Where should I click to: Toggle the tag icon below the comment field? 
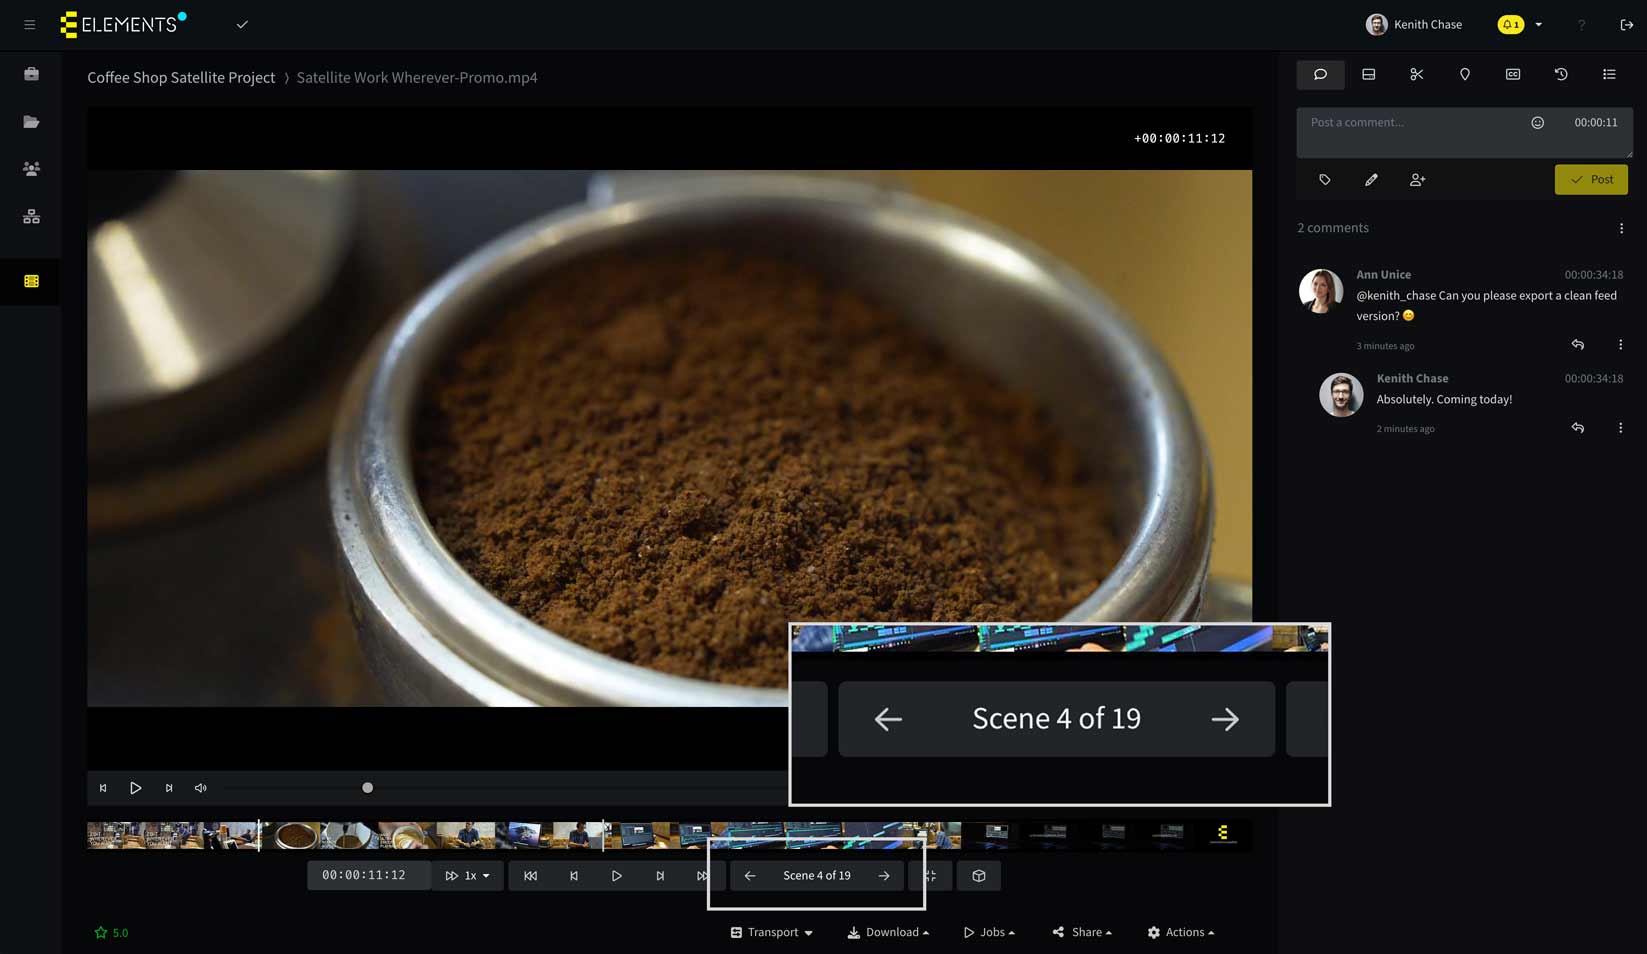pos(1323,180)
